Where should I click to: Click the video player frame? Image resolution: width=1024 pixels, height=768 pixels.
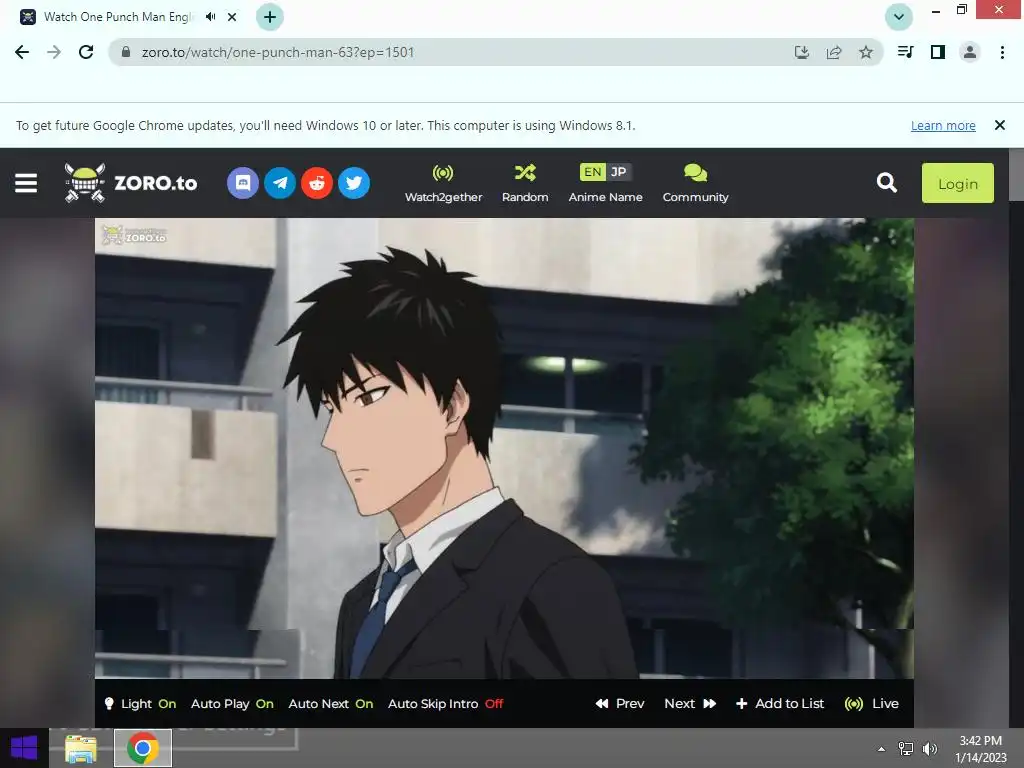coord(504,448)
